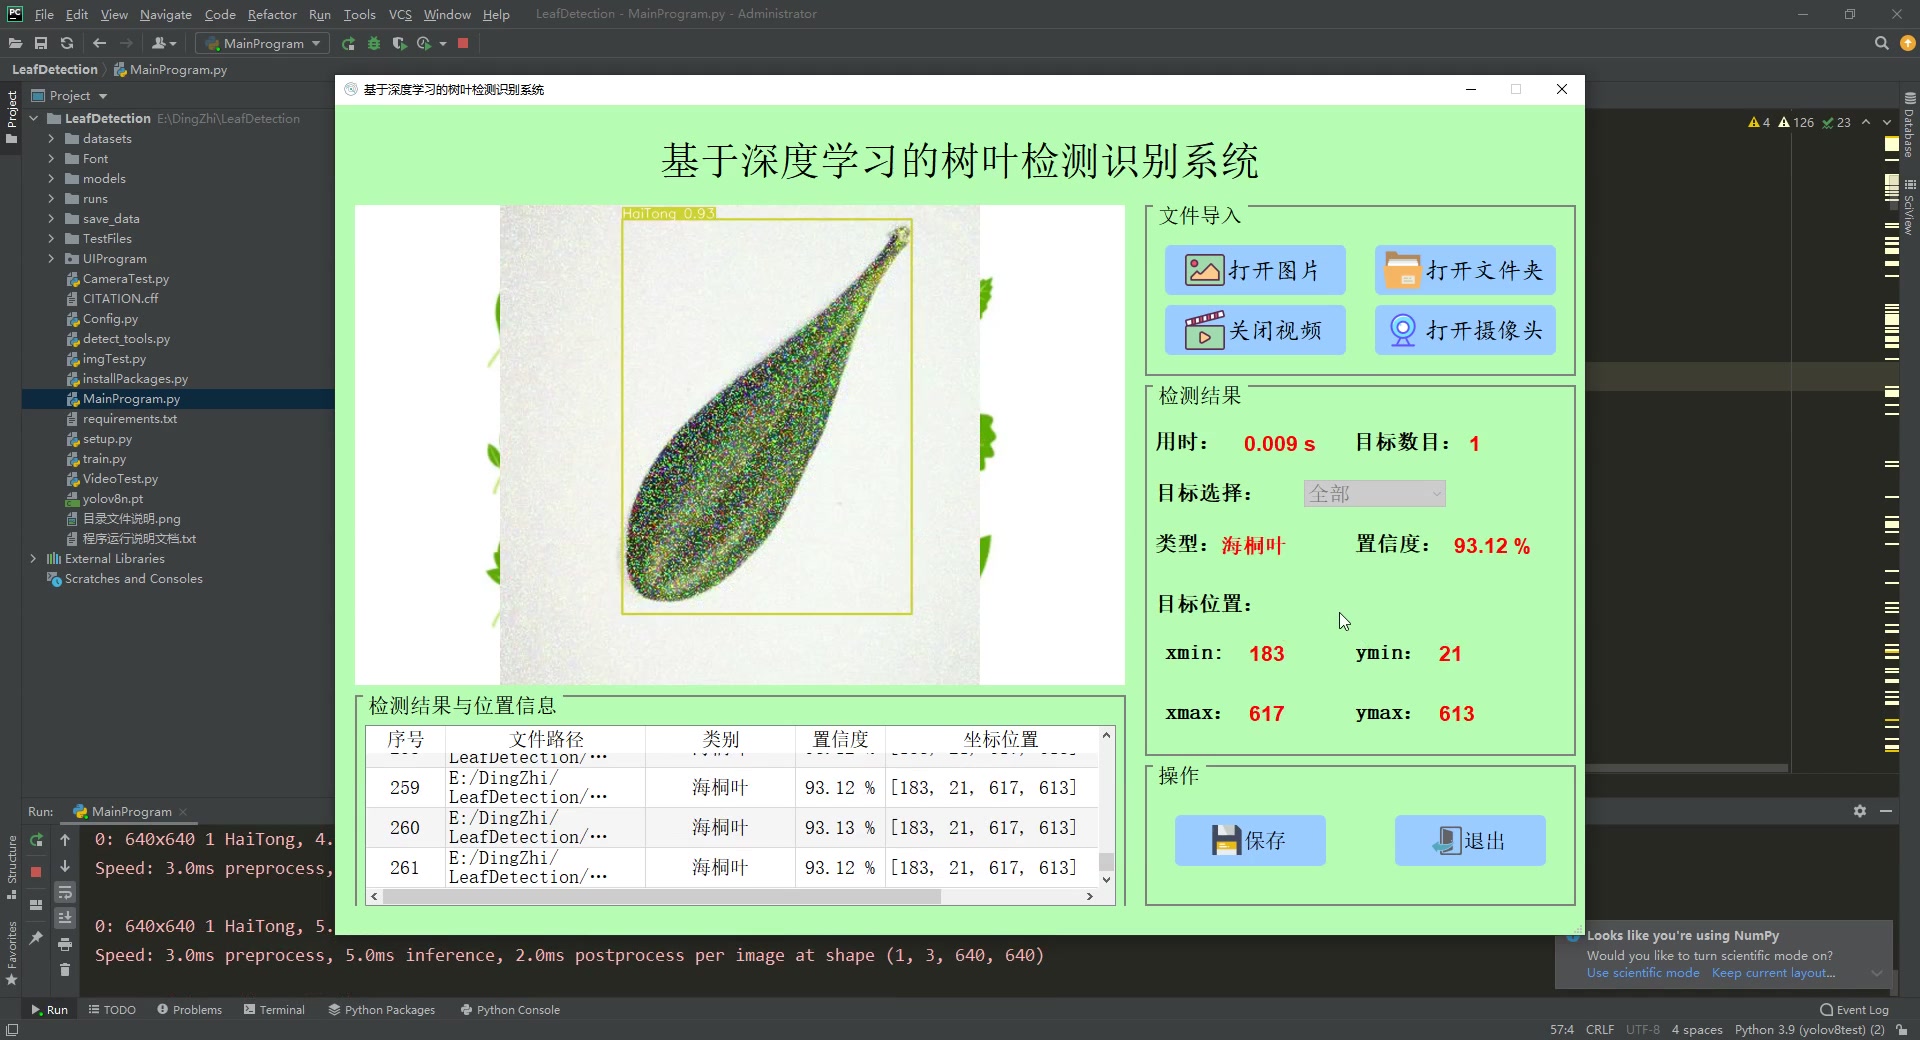Screen dimensions: 1920x1040
Task: Save detection results with 保存 button
Action: 1249,840
